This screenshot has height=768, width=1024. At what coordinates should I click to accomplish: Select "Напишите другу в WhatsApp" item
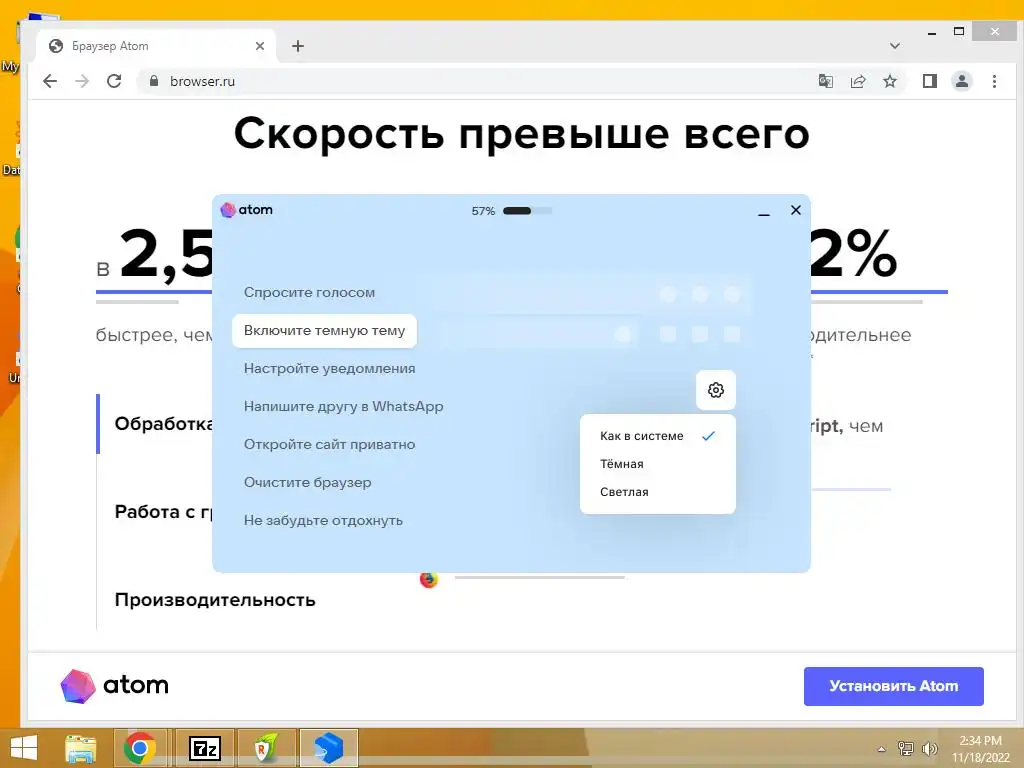[344, 406]
